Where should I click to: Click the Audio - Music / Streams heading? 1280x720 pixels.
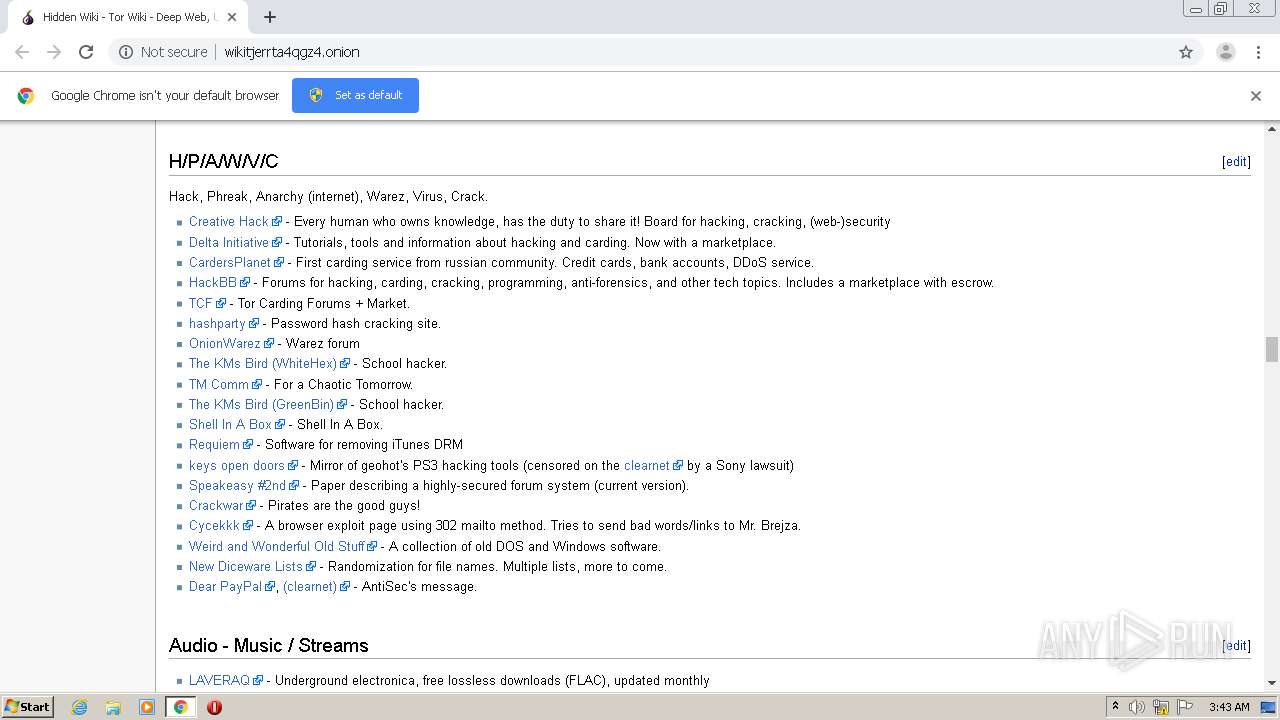[269, 645]
